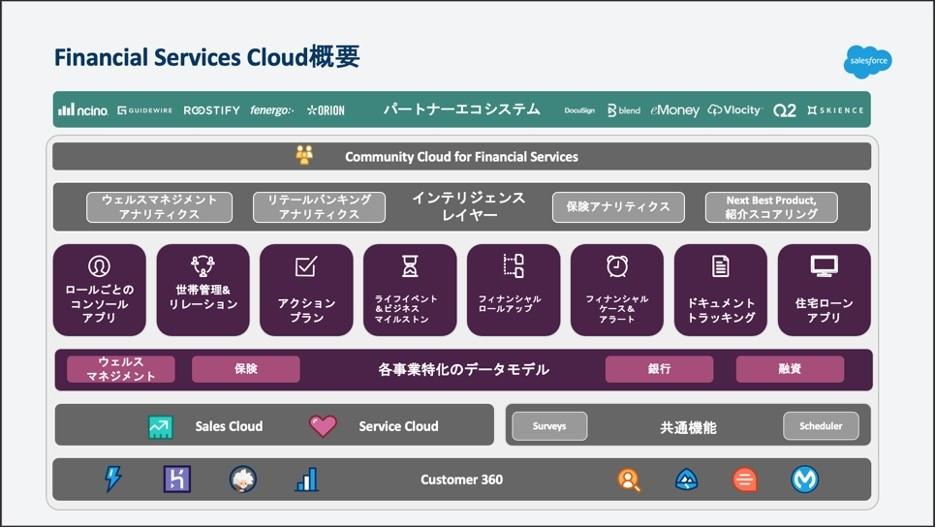936x528 pixels.
Task: Click the Customer 360 label
Action: 461,480
